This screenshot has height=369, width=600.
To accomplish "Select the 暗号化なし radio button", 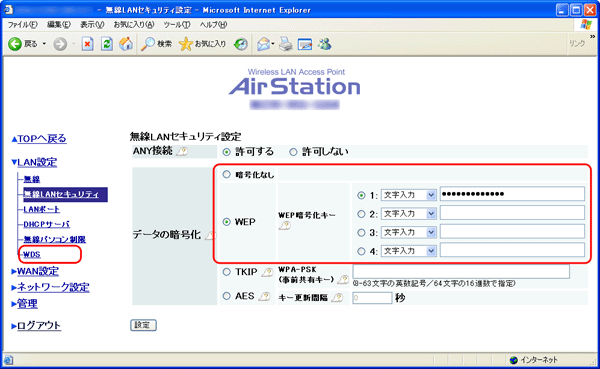I will [227, 175].
